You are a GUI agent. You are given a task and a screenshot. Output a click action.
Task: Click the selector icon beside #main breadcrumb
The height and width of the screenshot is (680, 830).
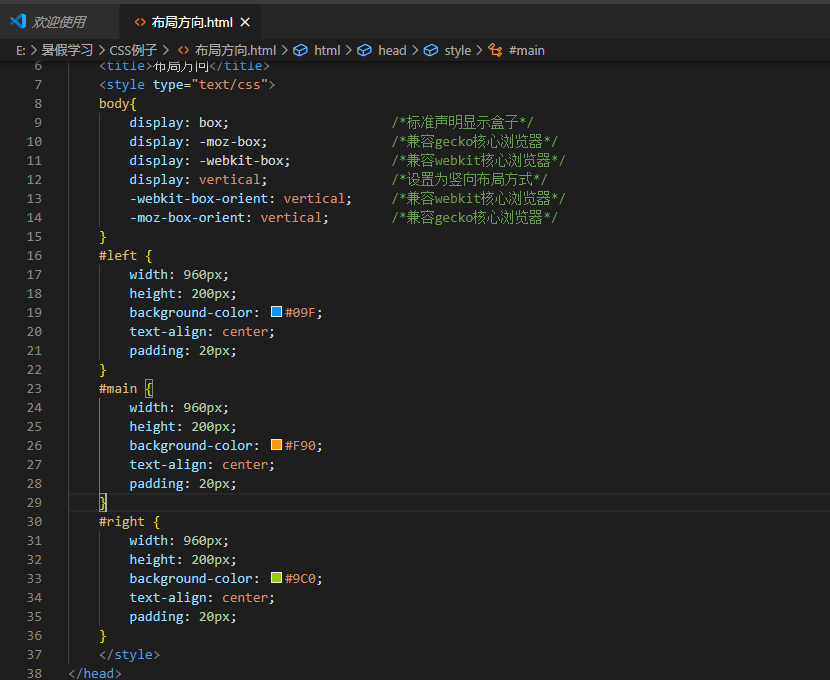pos(495,50)
